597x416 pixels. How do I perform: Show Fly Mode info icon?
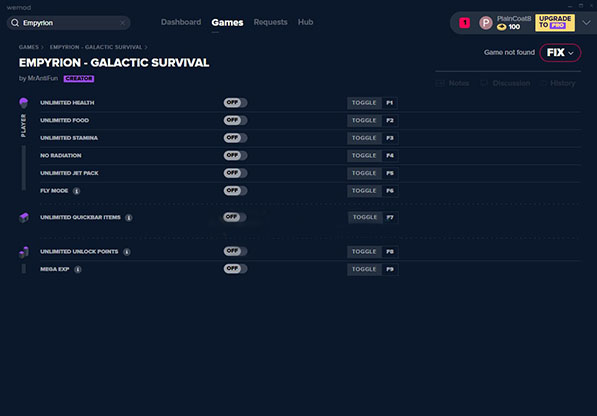coord(77,191)
